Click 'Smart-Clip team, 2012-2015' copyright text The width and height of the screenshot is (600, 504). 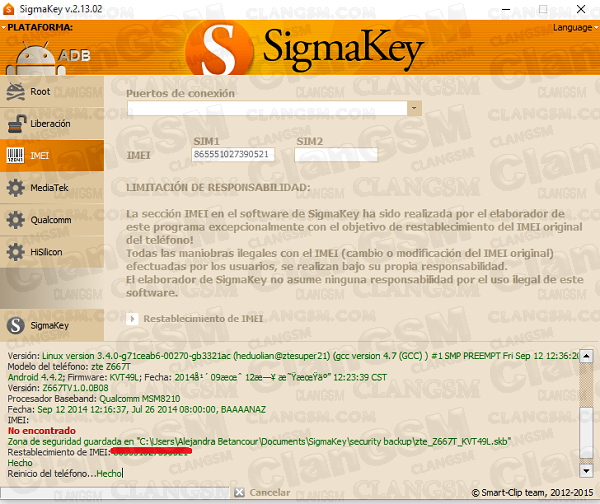point(532,493)
